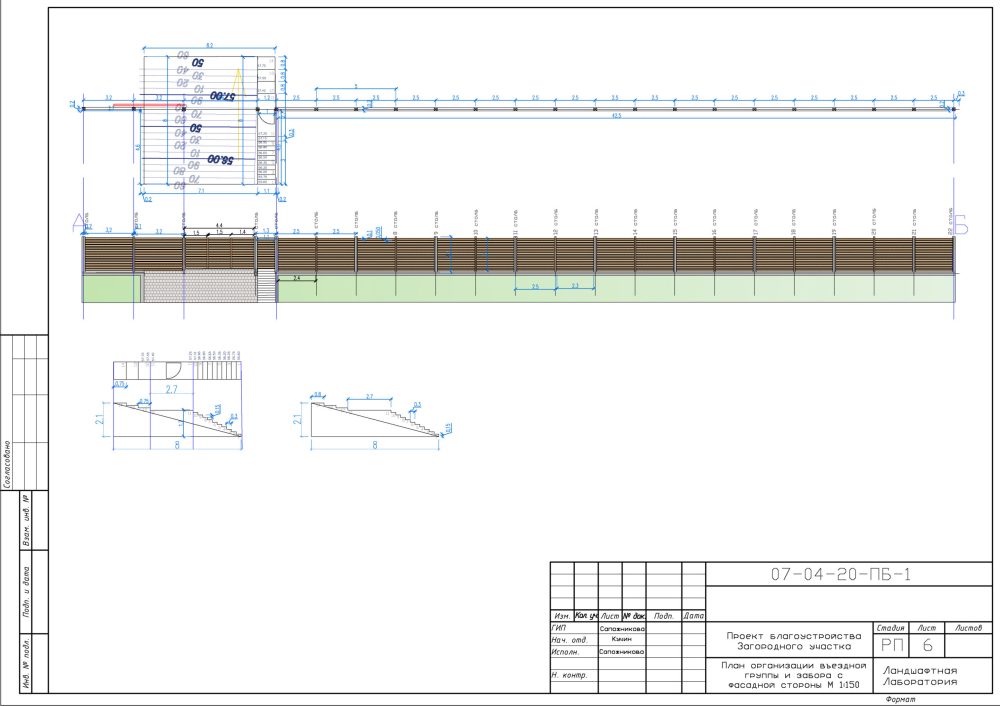Click the drawing number 07-04-20-ПБ-1
The height and width of the screenshot is (706, 1000).
click(x=840, y=575)
